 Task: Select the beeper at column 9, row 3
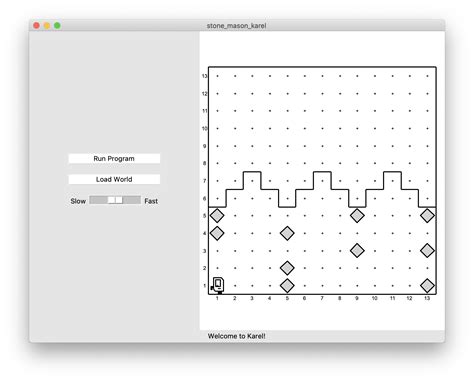357,250
